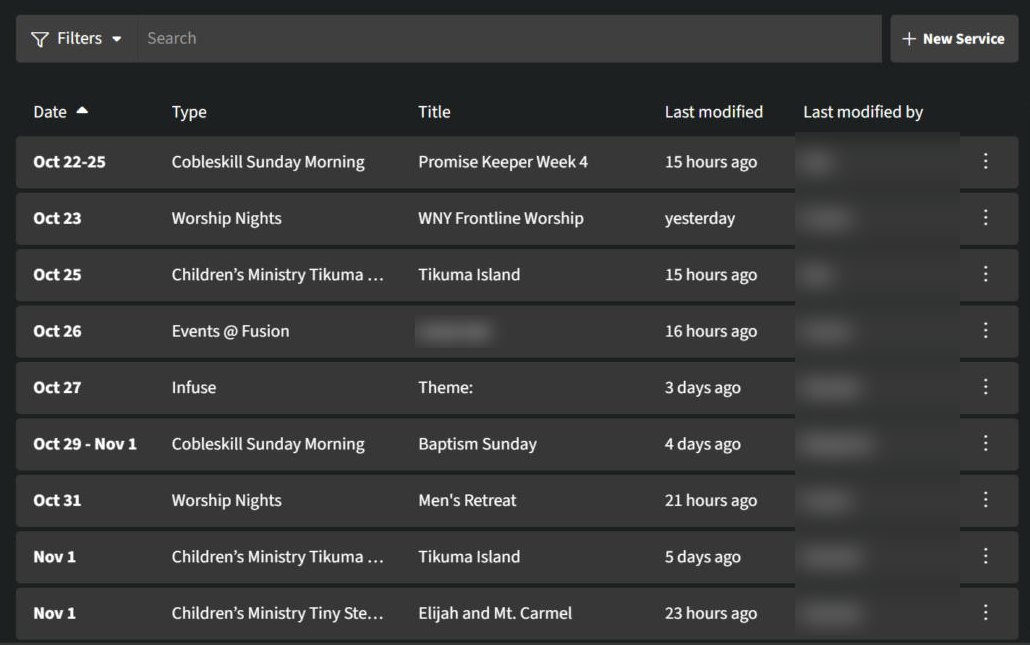Open more options for WNY Frontline Worship
The height and width of the screenshot is (645, 1030).
click(985, 217)
